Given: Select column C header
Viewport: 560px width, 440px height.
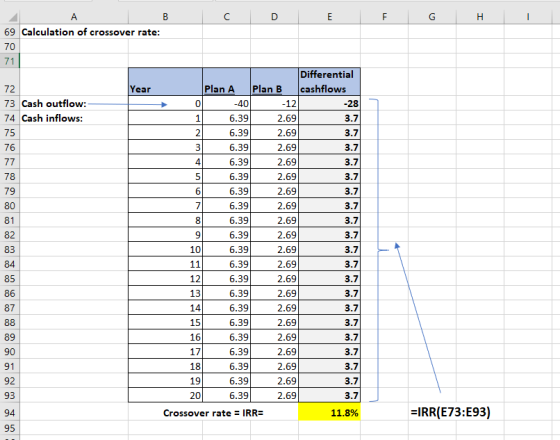Looking at the screenshot, I should coord(226,17).
